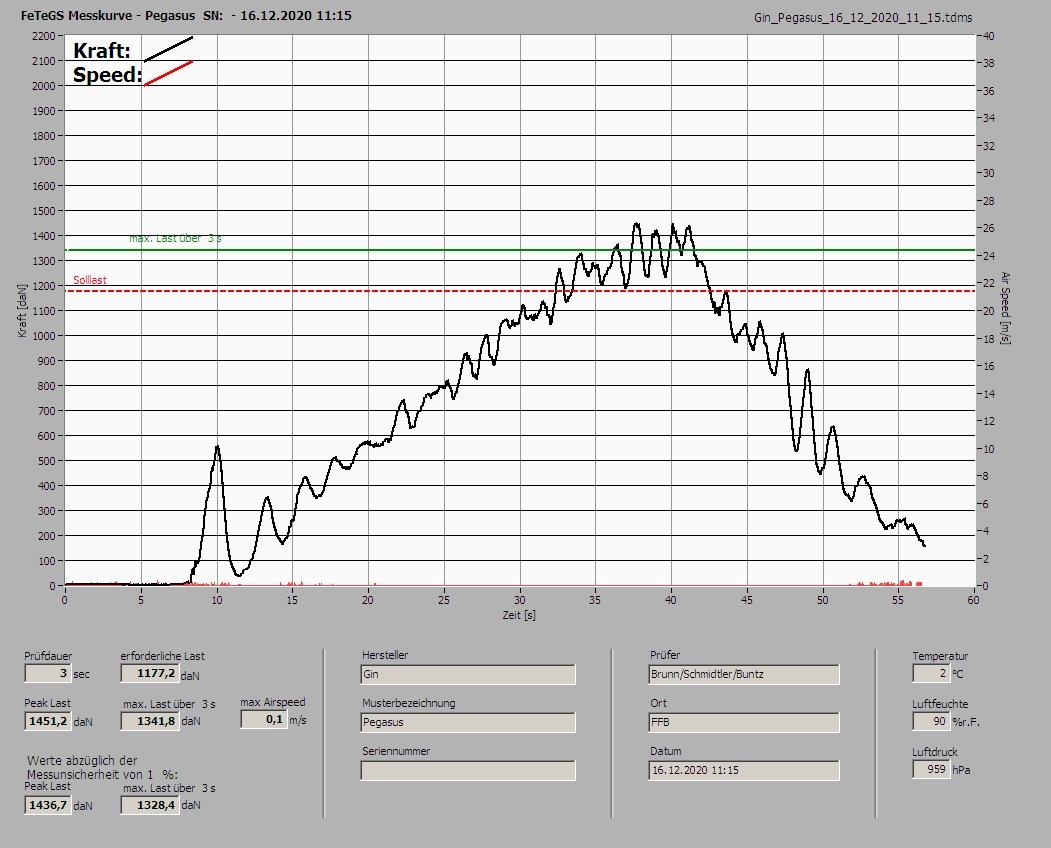1051x848 pixels.
Task: Click the 2200 tick on Kraft axis
Action: 43,36
